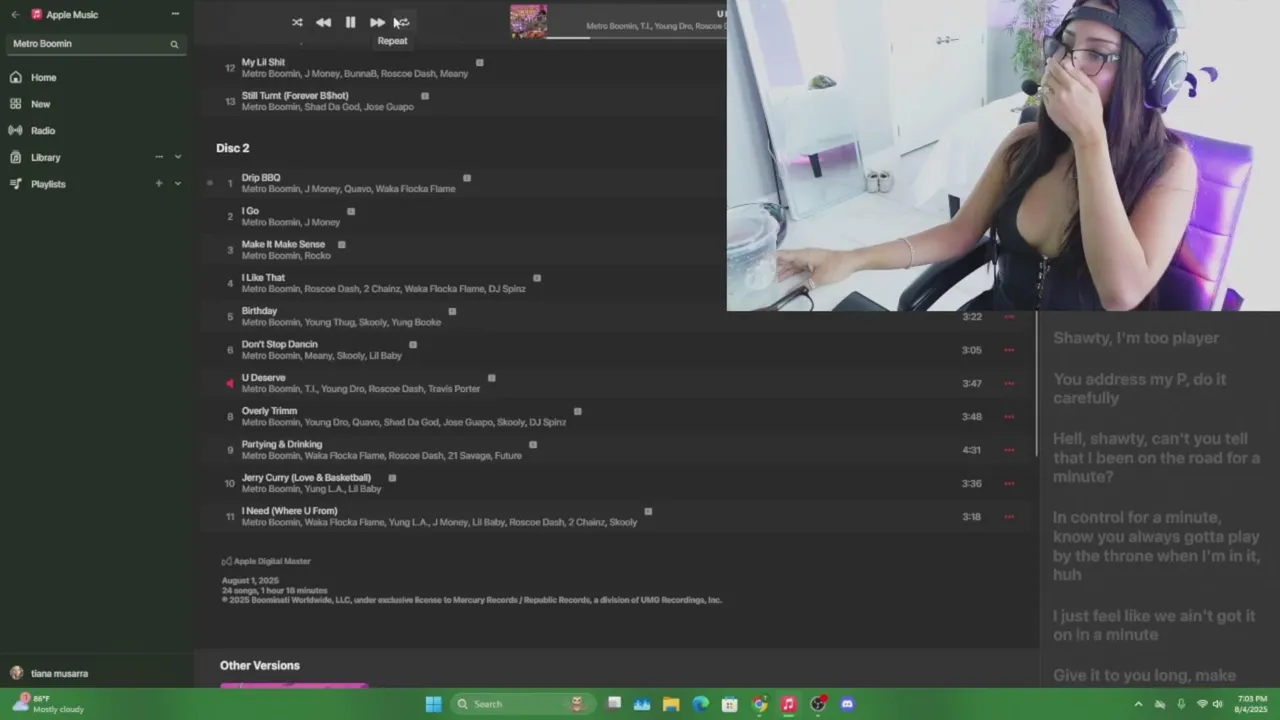Expand the Playlists chevron
Image resolution: width=1280 pixels, height=720 pixels.
(178, 184)
